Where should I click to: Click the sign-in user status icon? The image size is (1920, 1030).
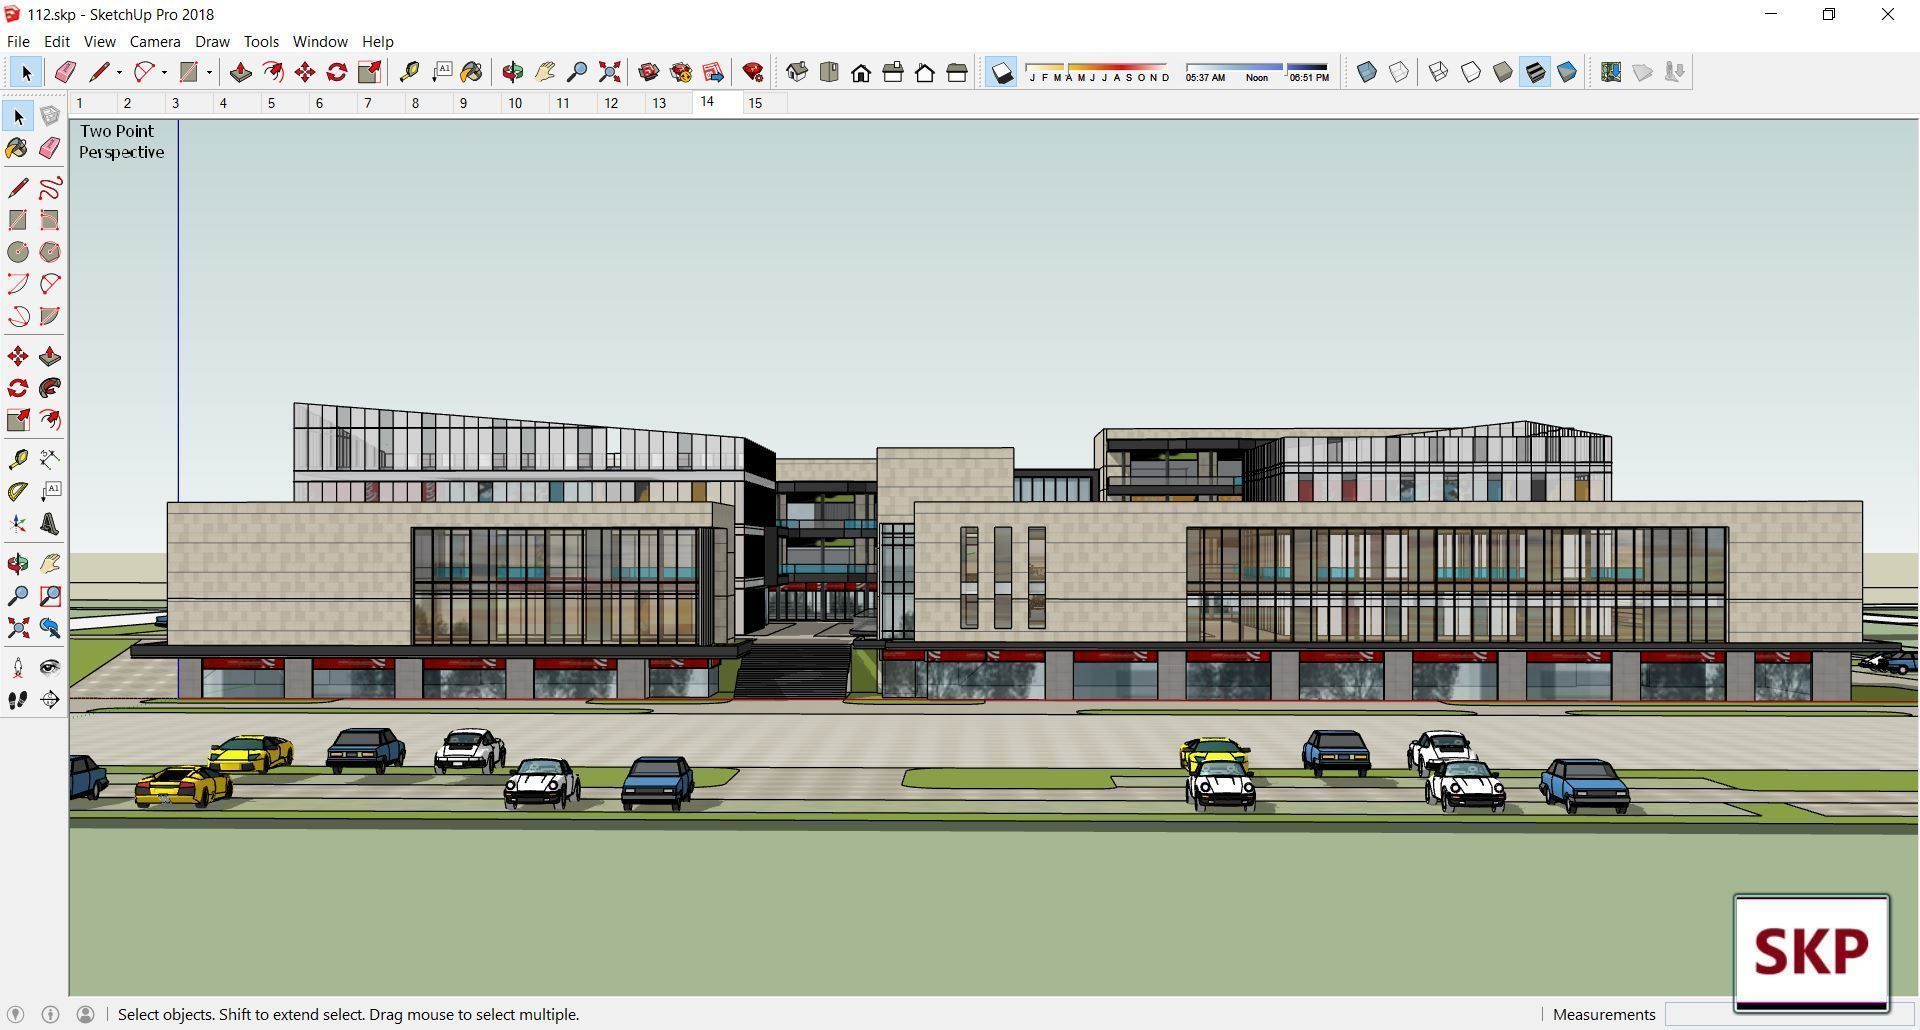[x=86, y=1014]
